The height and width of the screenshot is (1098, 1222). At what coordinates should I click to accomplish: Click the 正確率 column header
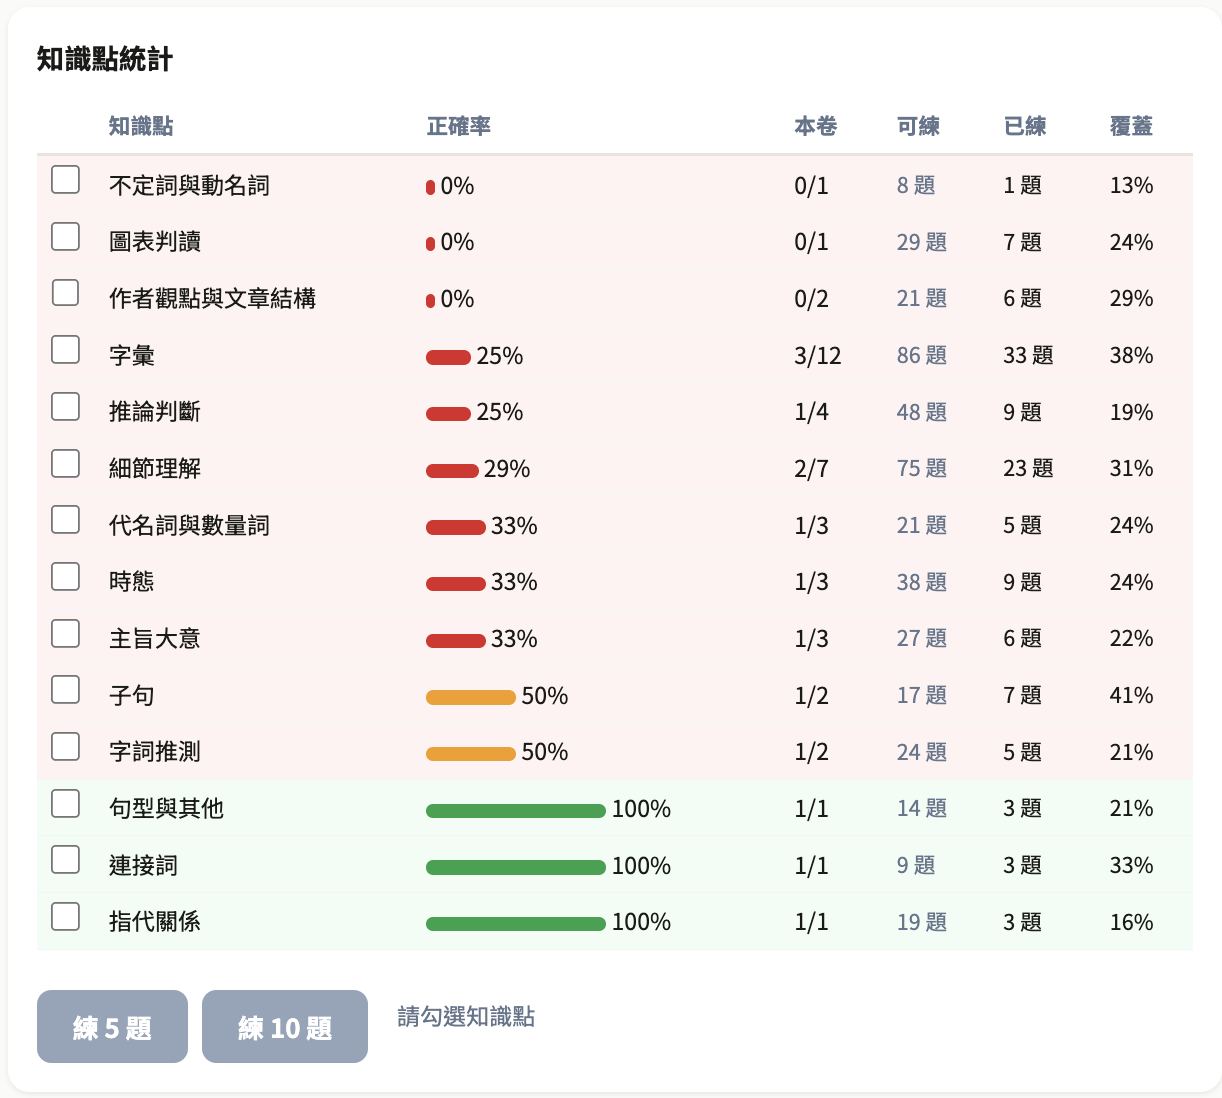coord(458,126)
